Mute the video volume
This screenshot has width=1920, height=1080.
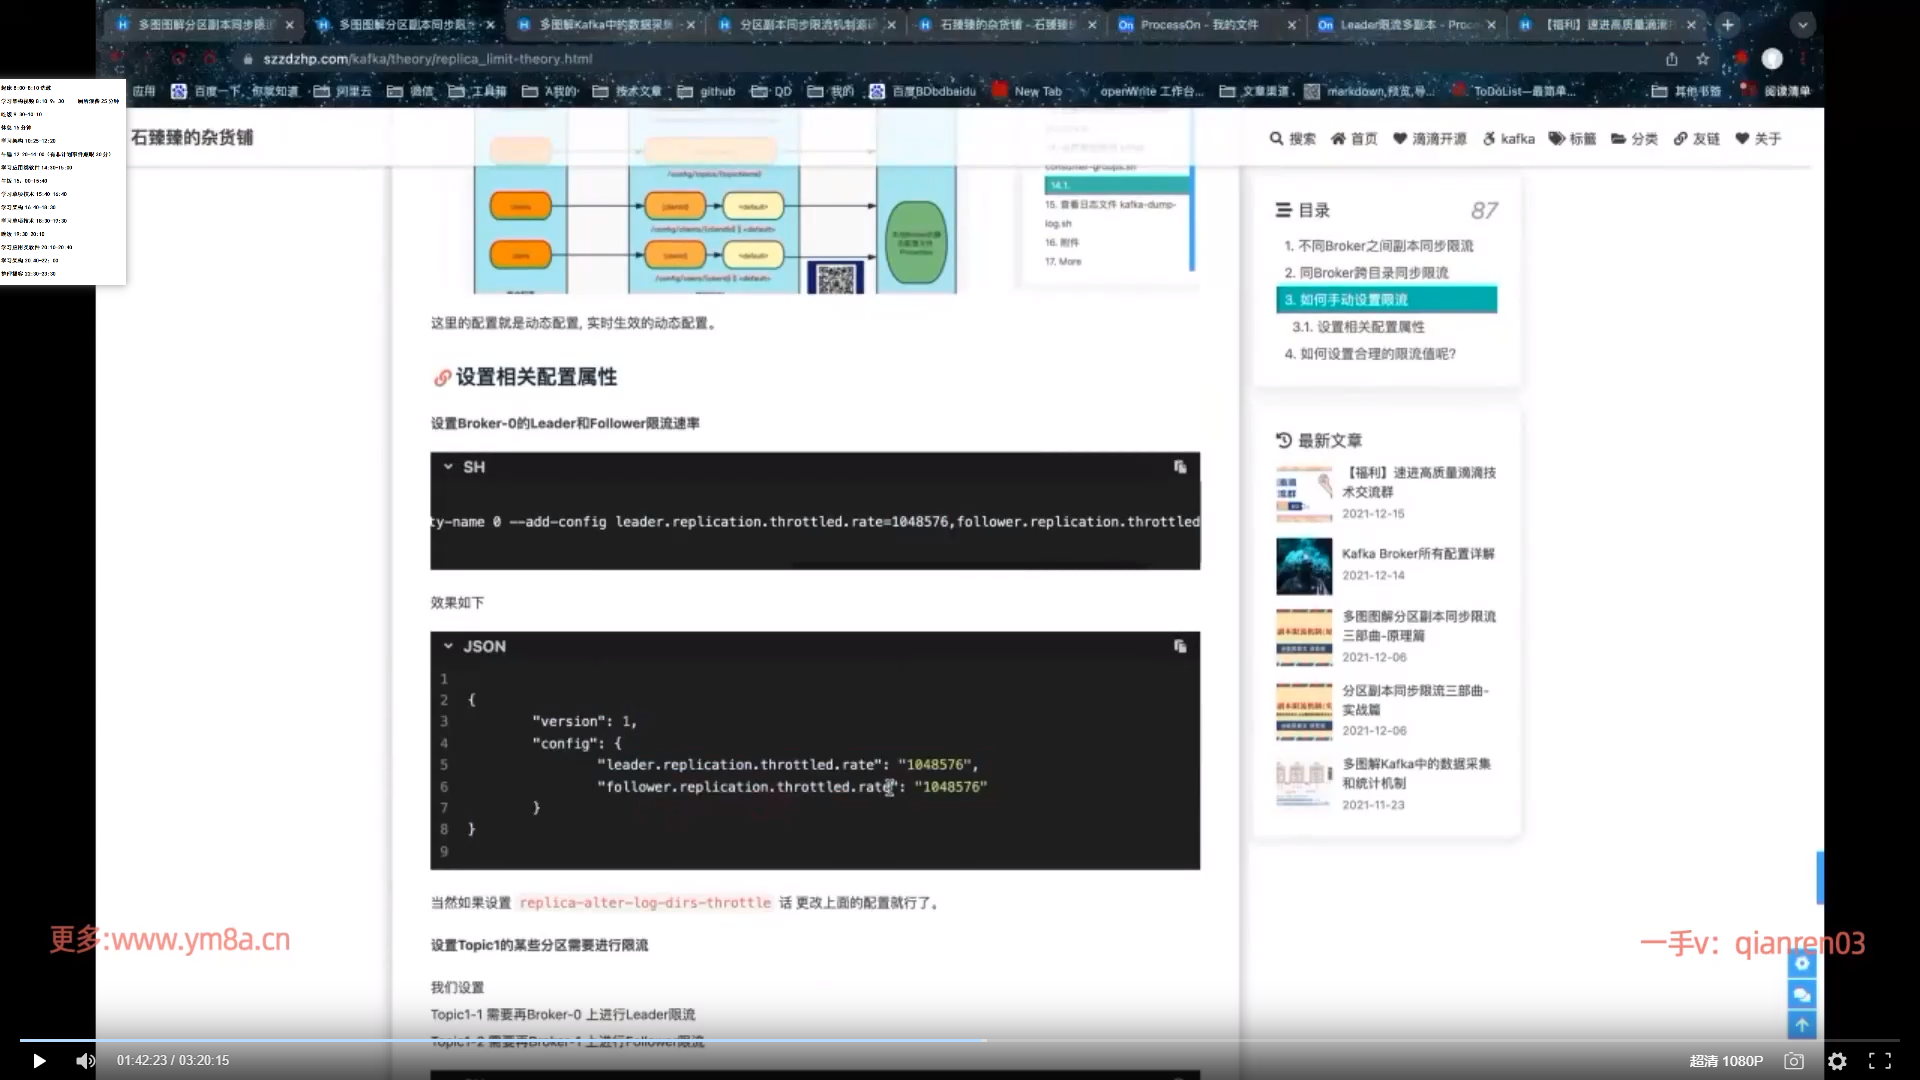pos(86,1061)
